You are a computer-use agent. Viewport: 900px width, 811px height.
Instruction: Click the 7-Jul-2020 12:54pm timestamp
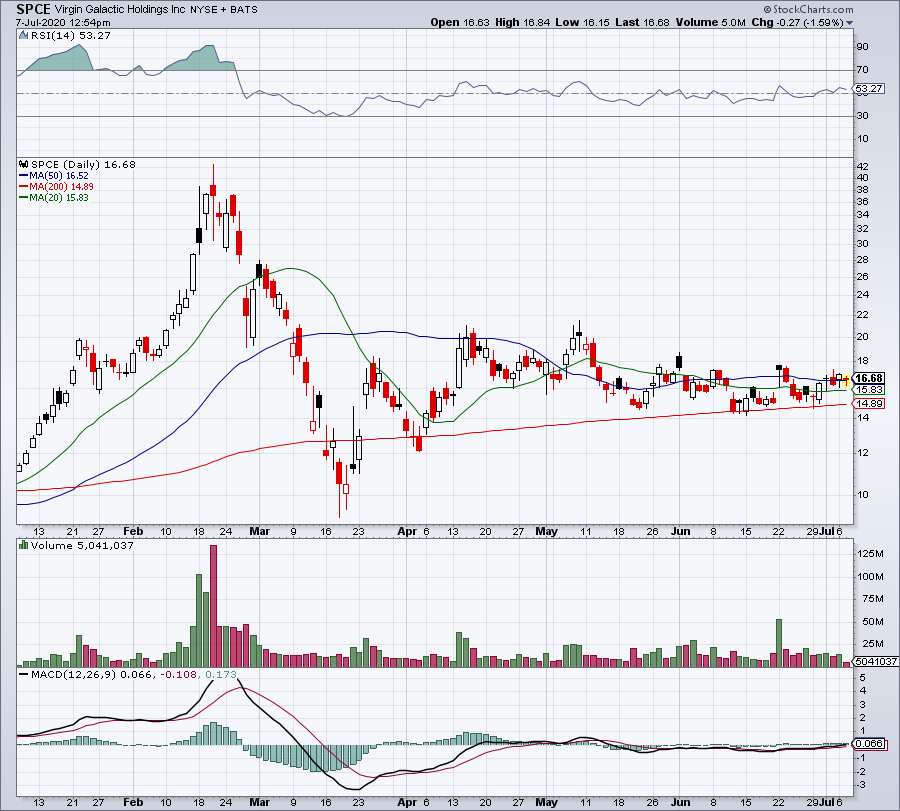63,22
